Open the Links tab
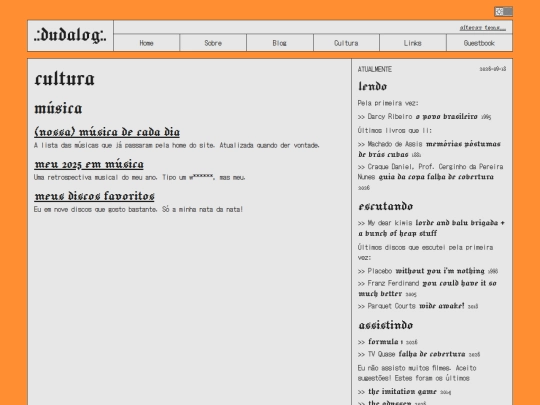This screenshot has height=405, width=540. (x=413, y=43)
